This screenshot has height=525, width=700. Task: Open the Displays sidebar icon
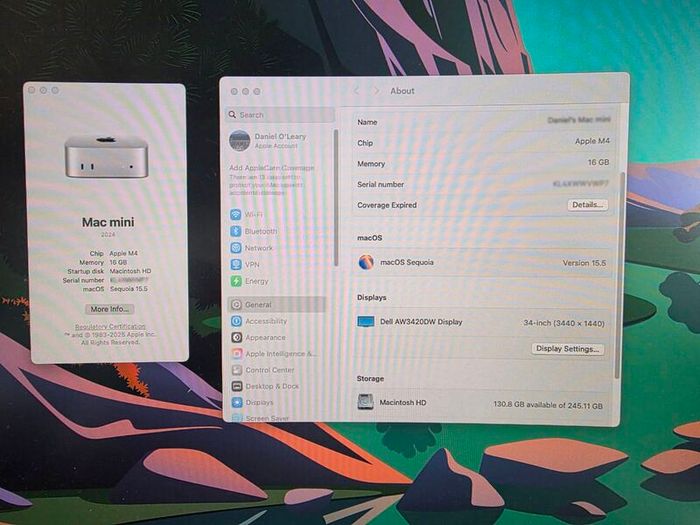pyautogui.click(x=237, y=402)
